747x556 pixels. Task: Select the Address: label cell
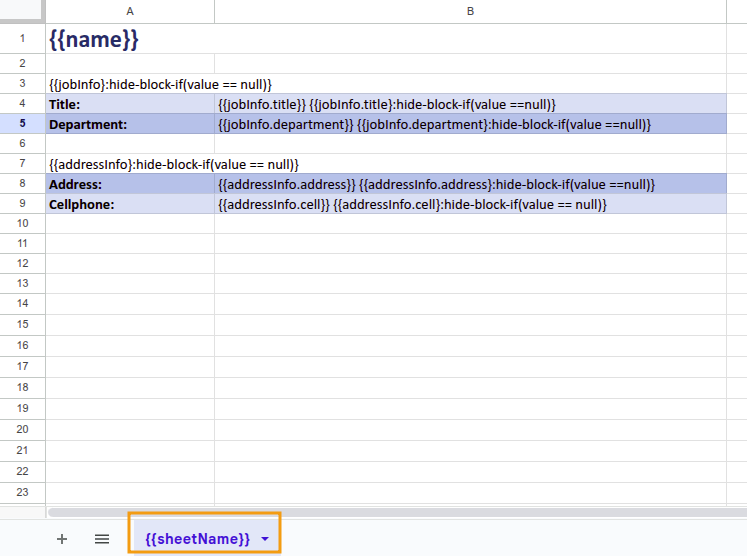129,184
